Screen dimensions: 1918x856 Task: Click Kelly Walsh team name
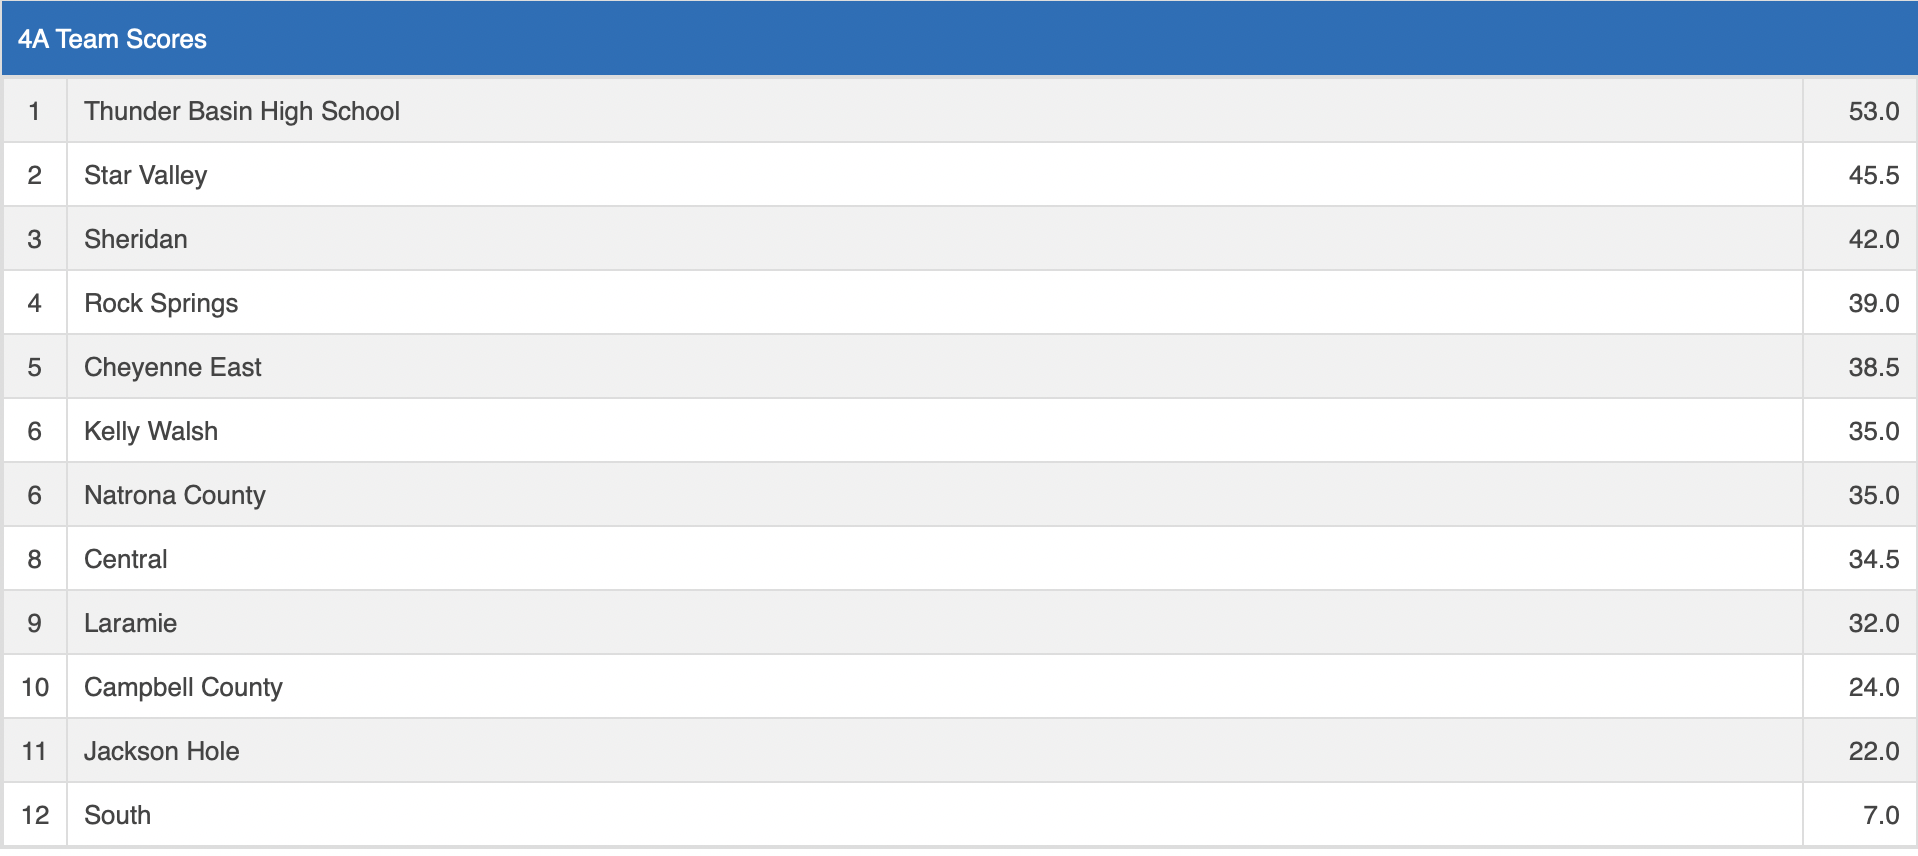click(x=150, y=431)
